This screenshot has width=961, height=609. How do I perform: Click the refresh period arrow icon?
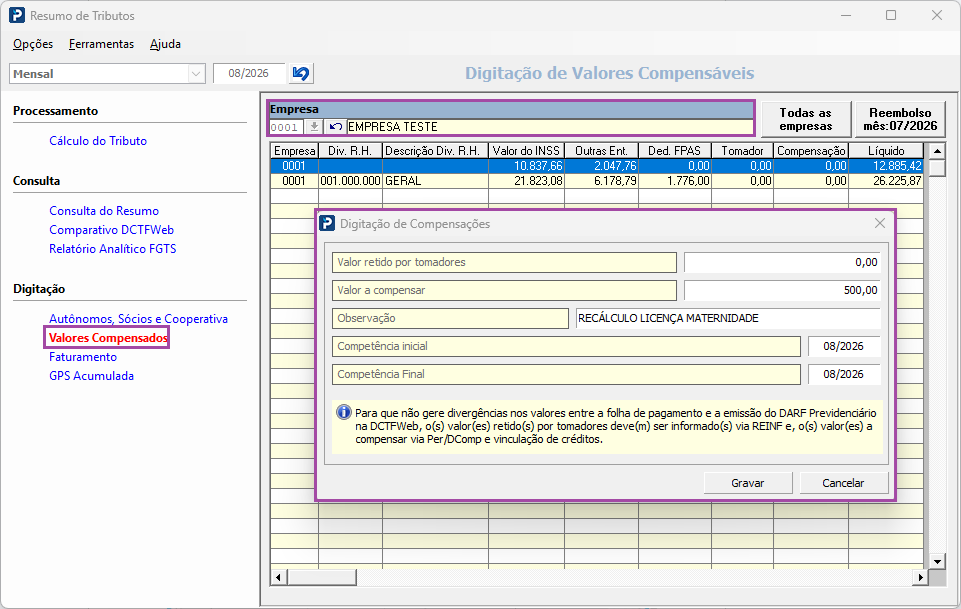pyautogui.click(x=301, y=74)
